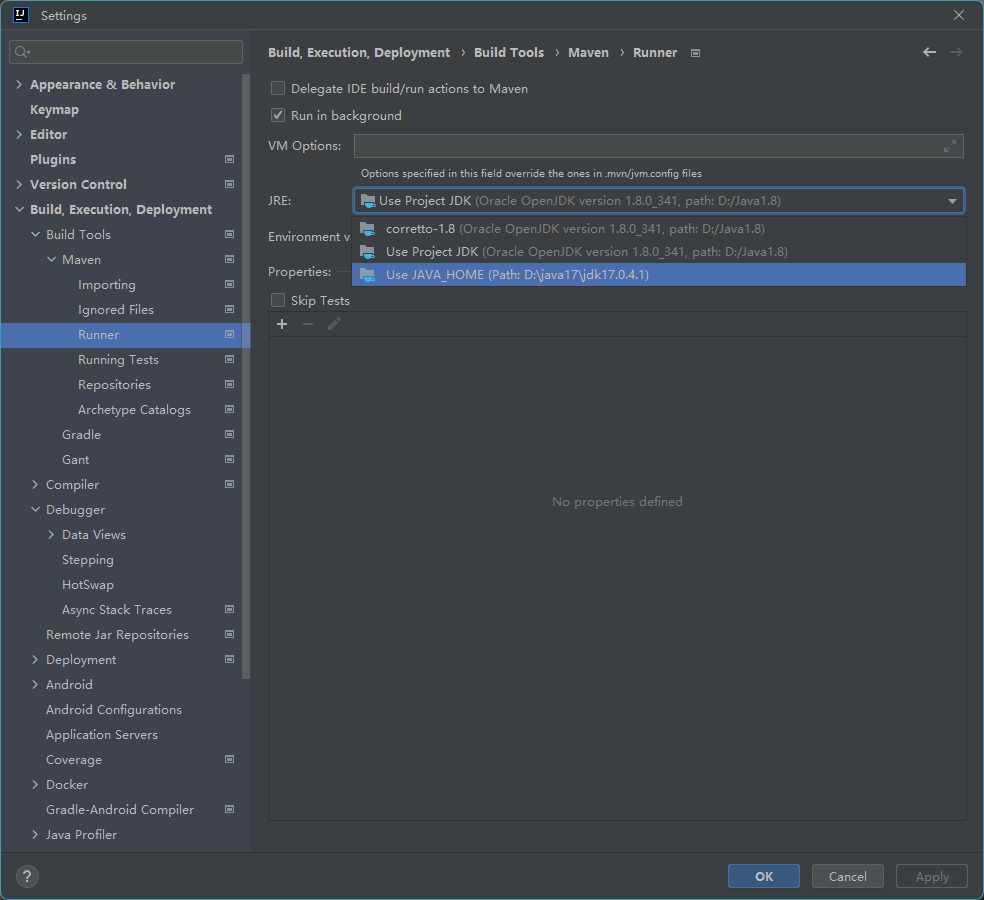
Task: Click the project-level icon beside Archetype Catalogs
Action: (x=230, y=409)
